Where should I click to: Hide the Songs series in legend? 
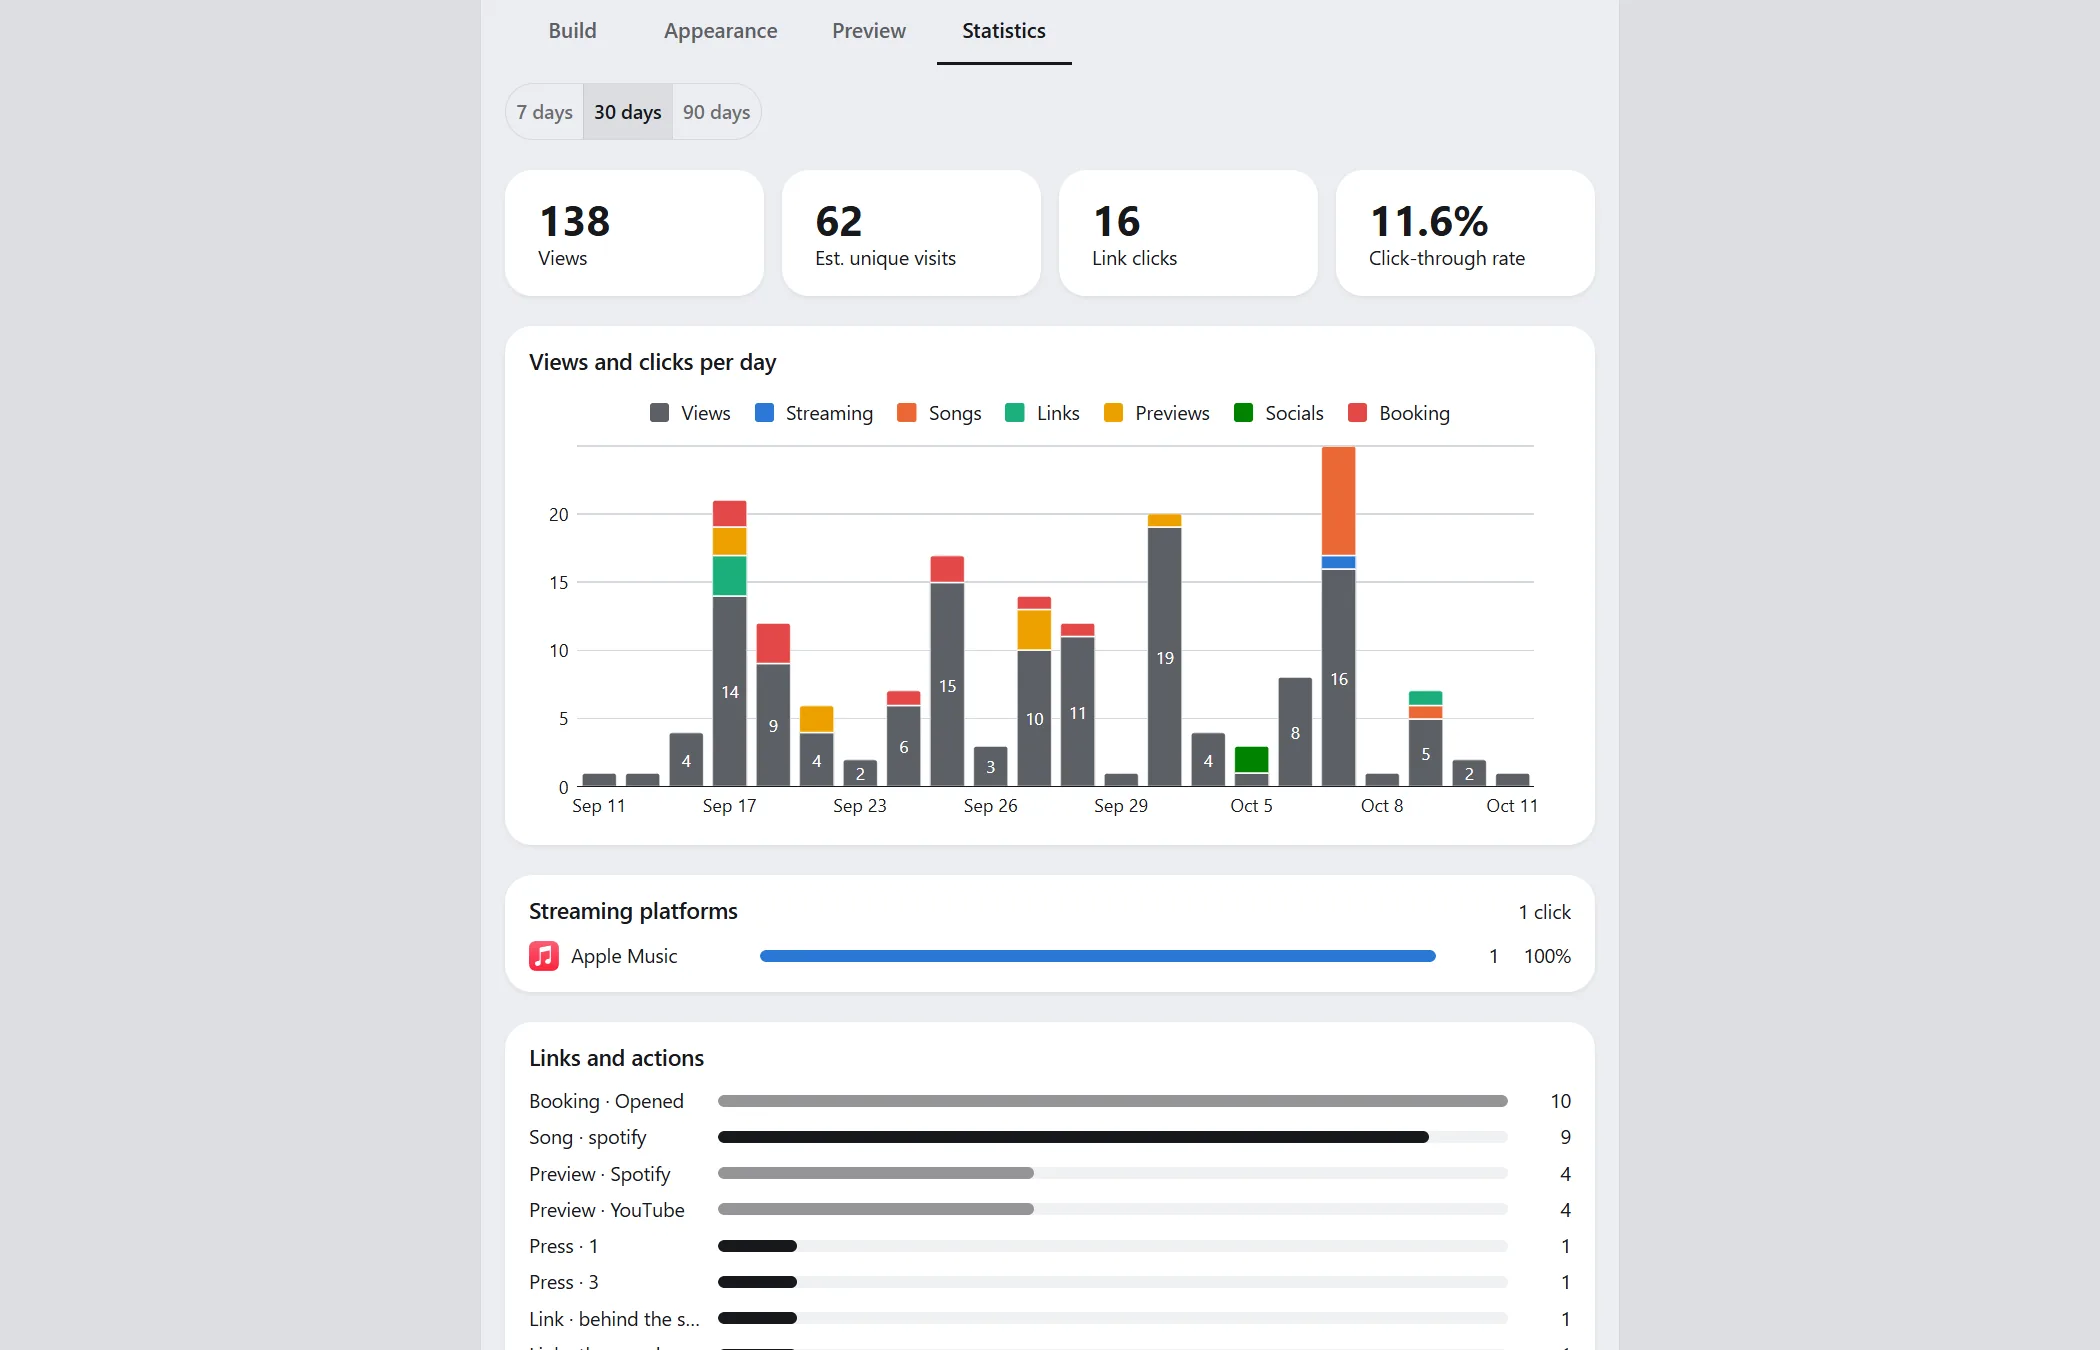pyautogui.click(x=939, y=413)
